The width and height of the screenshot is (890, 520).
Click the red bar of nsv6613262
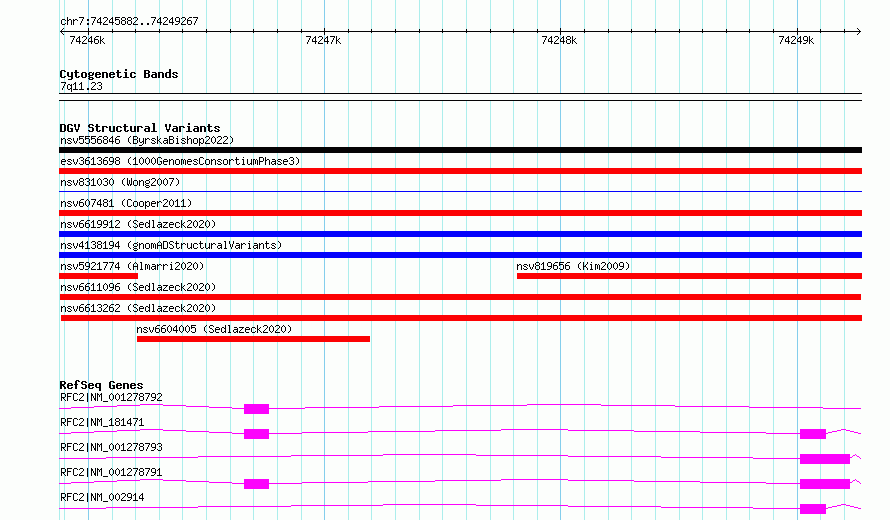coord(461,318)
